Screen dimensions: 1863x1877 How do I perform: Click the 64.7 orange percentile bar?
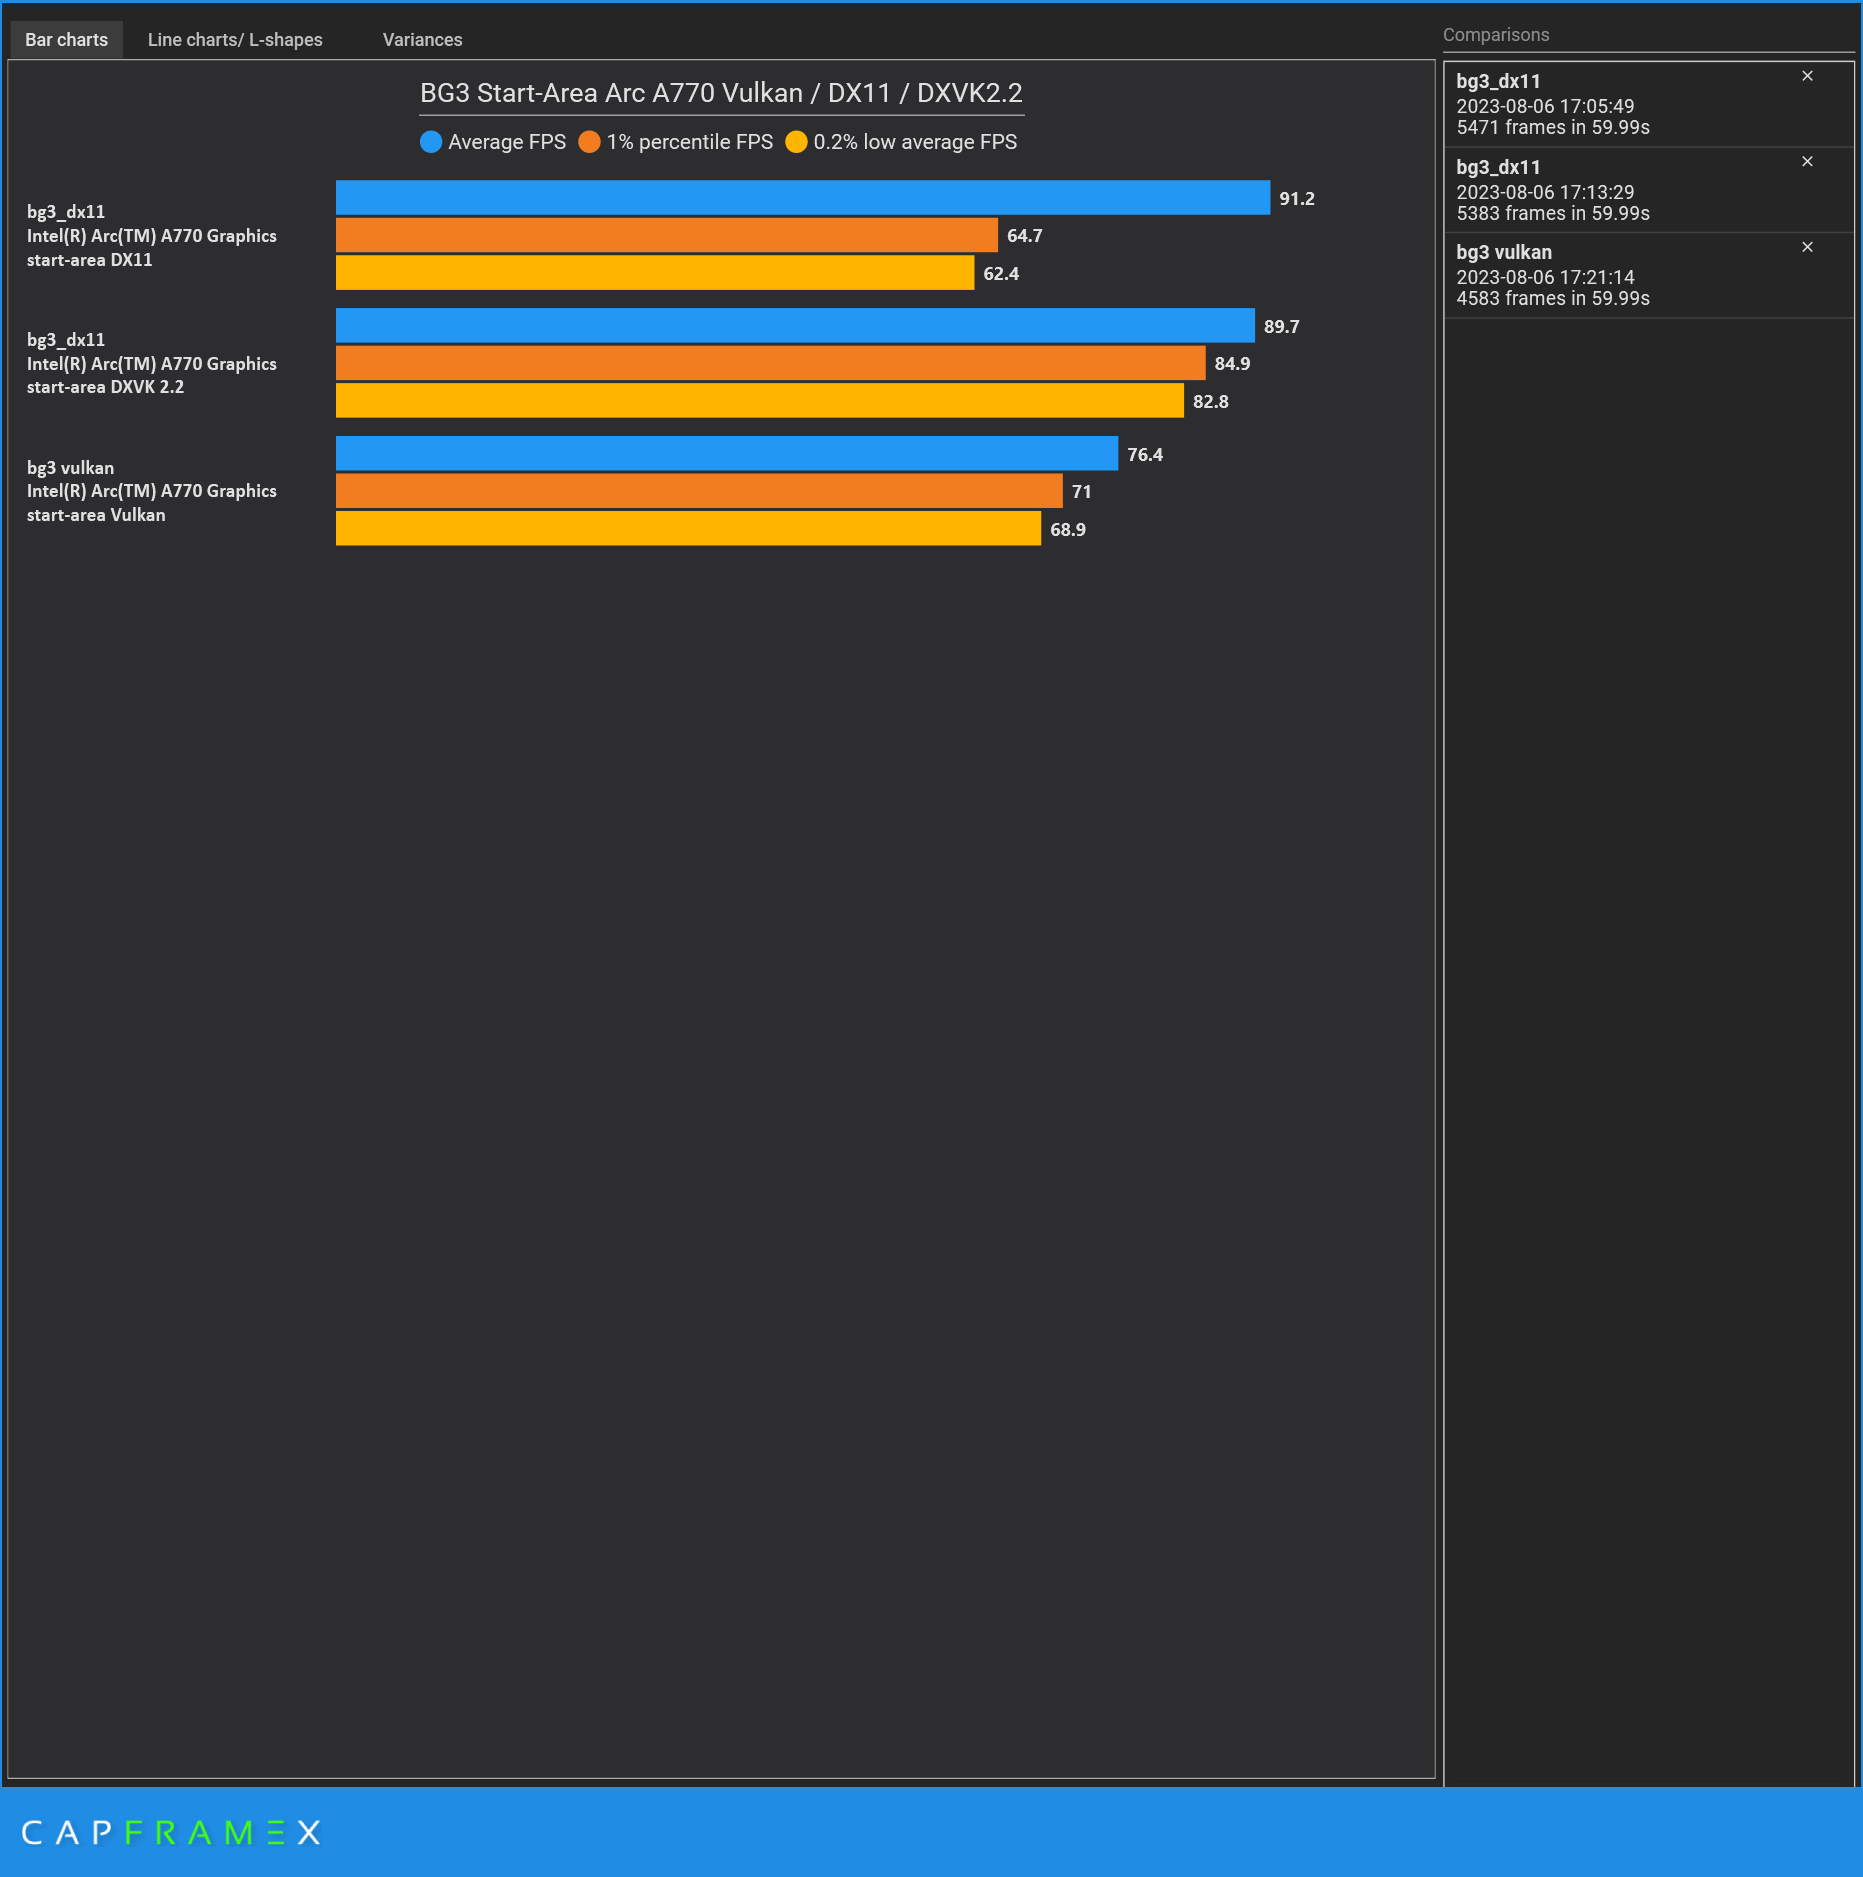(x=667, y=235)
